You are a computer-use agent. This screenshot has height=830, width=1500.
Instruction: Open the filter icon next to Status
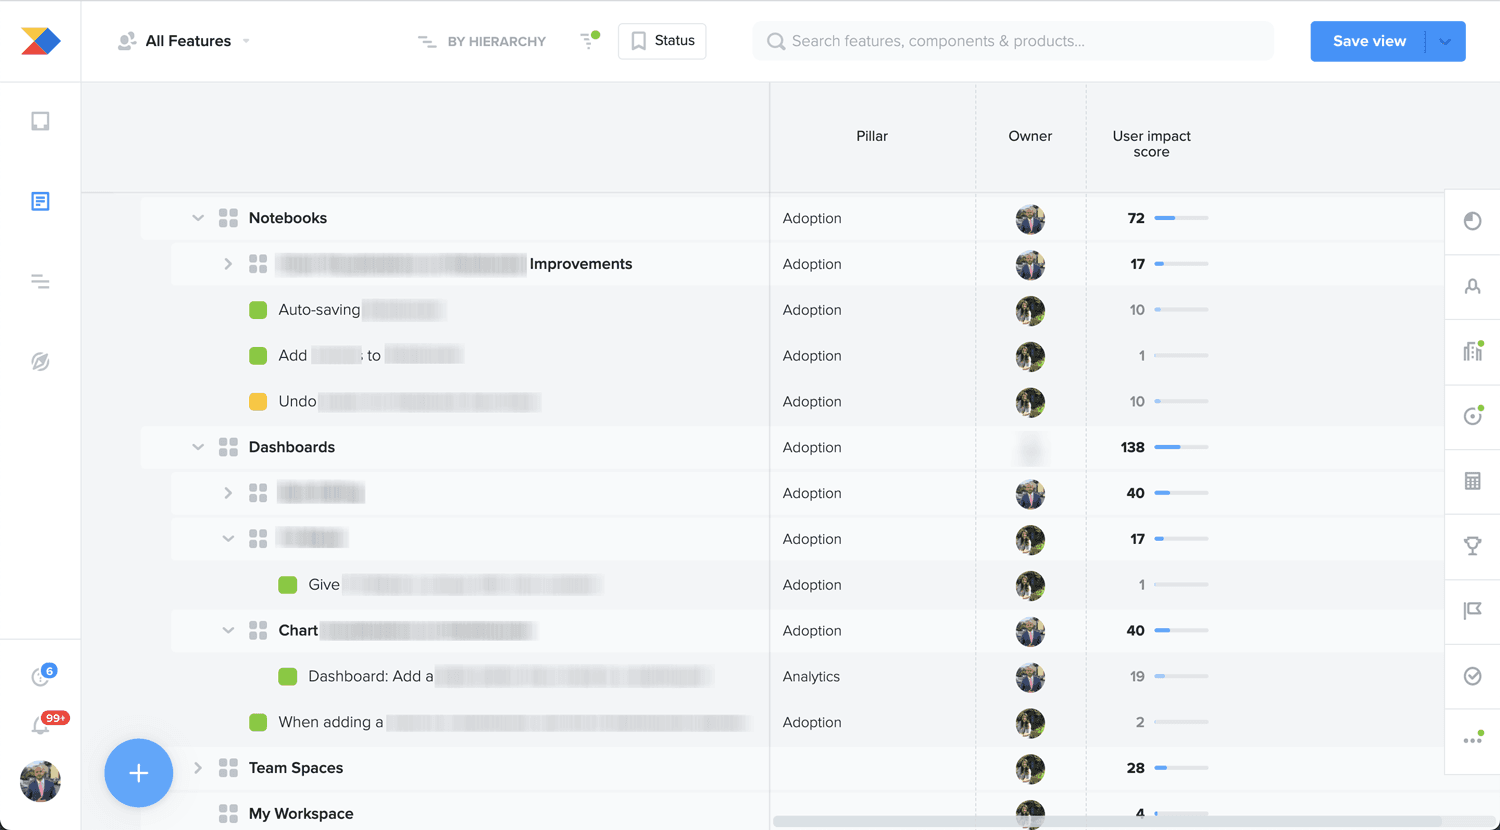(x=589, y=41)
